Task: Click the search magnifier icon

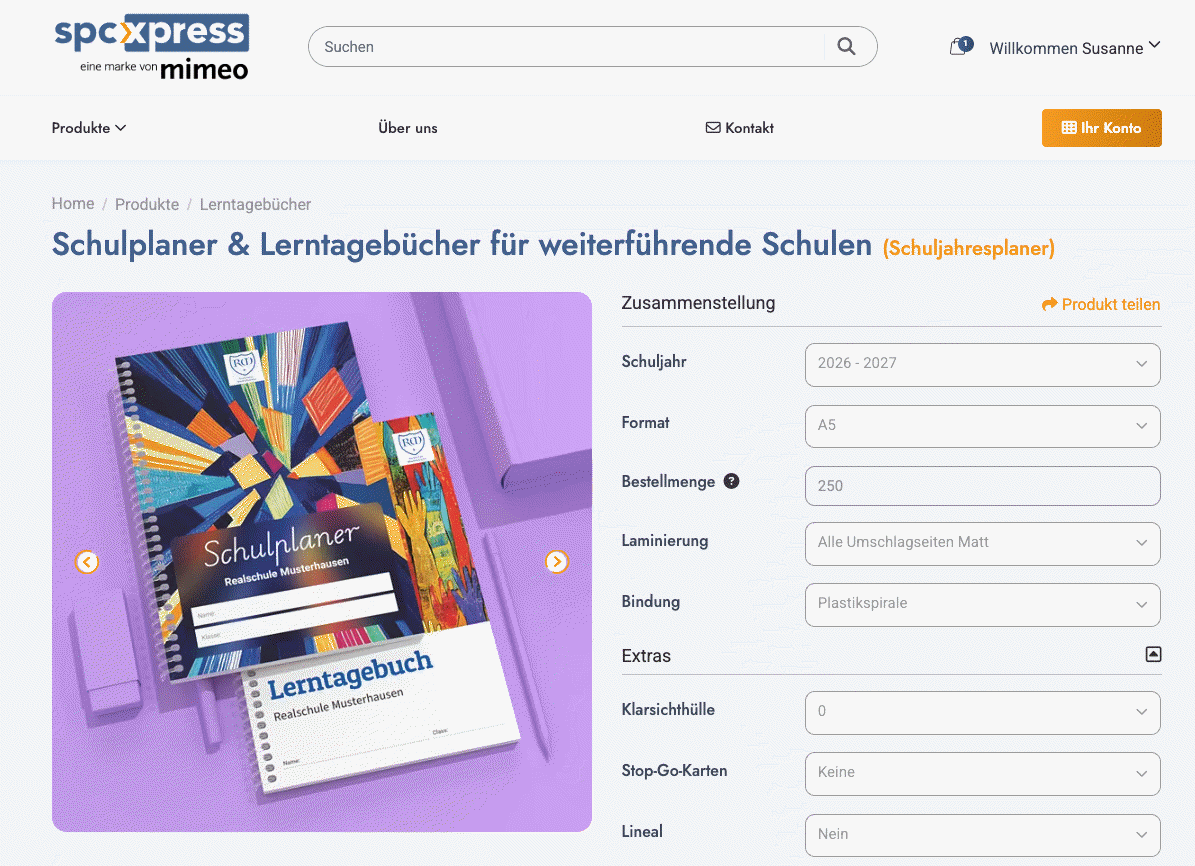Action: tap(846, 47)
